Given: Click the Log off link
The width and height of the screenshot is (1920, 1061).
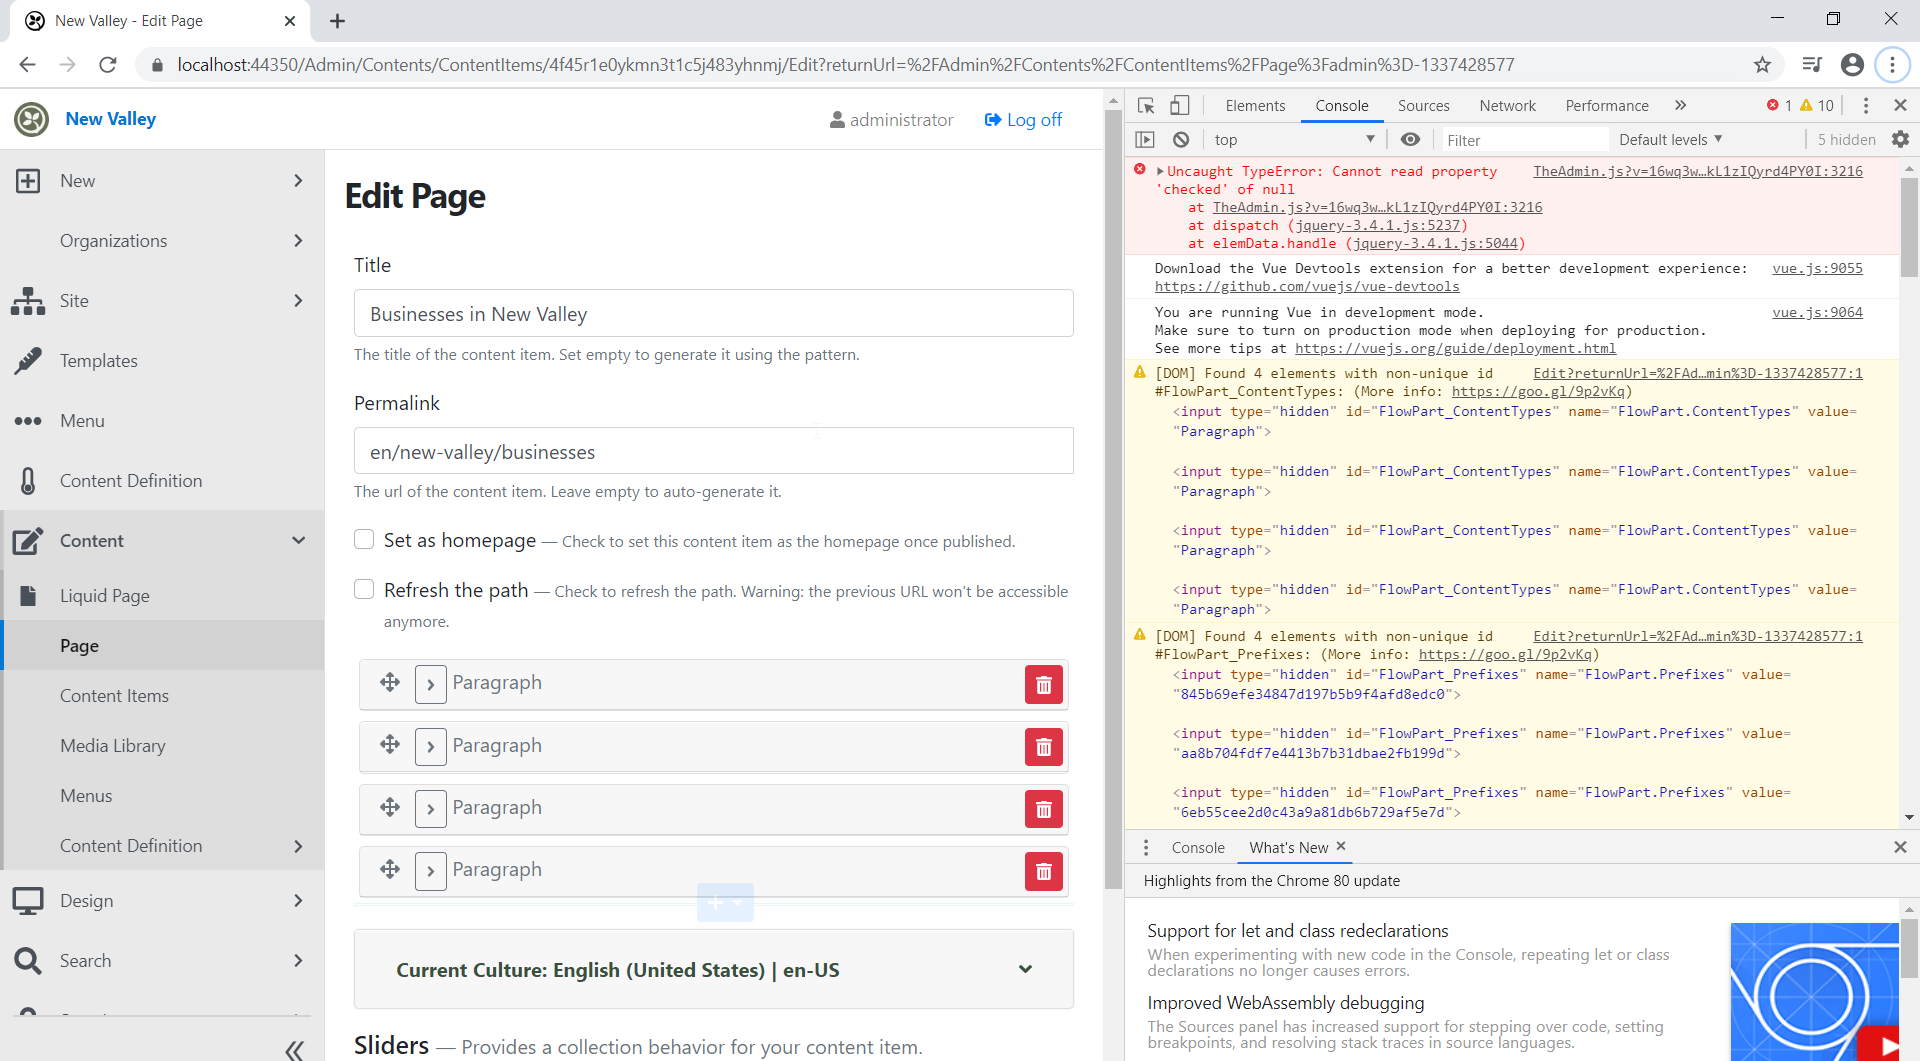Looking at the screenshot, I should pyautogui.click(x=1022, y=119).
